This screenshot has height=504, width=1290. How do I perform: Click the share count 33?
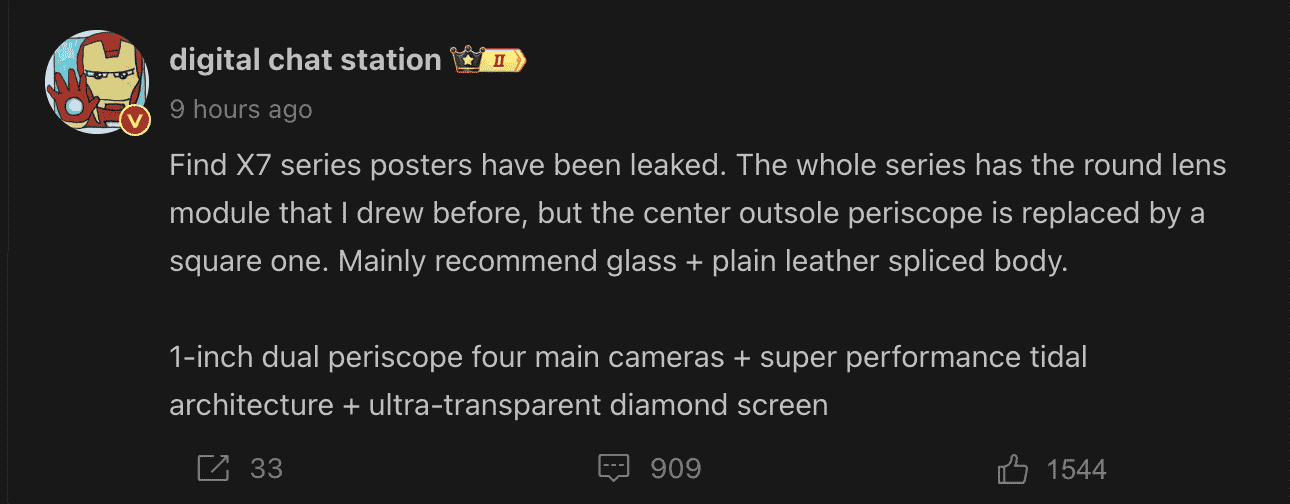(266, 468)
